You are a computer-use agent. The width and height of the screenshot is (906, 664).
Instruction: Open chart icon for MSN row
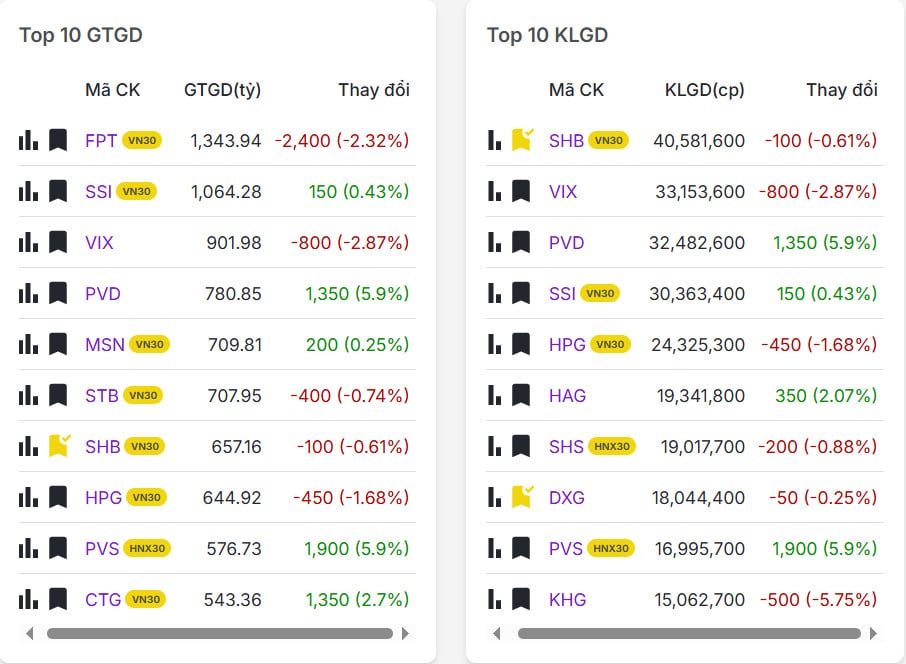point(28,344)
